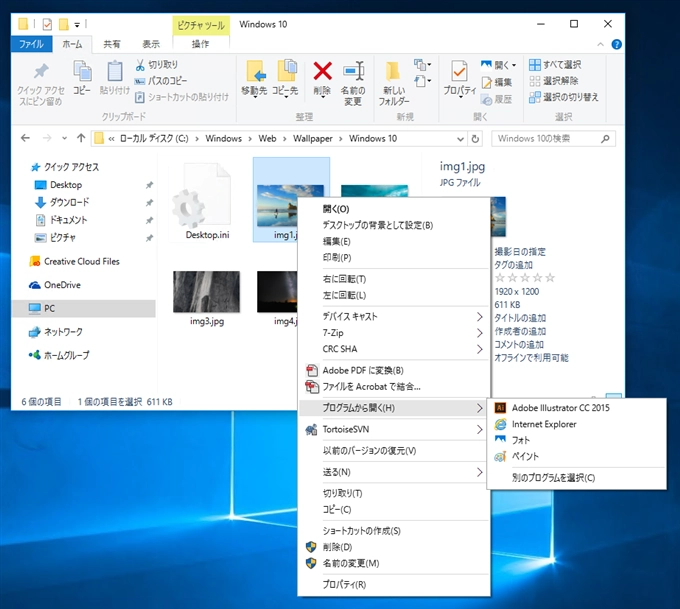
Task: Choose Rotate right (右に回転)
Action: pos(344,279)
